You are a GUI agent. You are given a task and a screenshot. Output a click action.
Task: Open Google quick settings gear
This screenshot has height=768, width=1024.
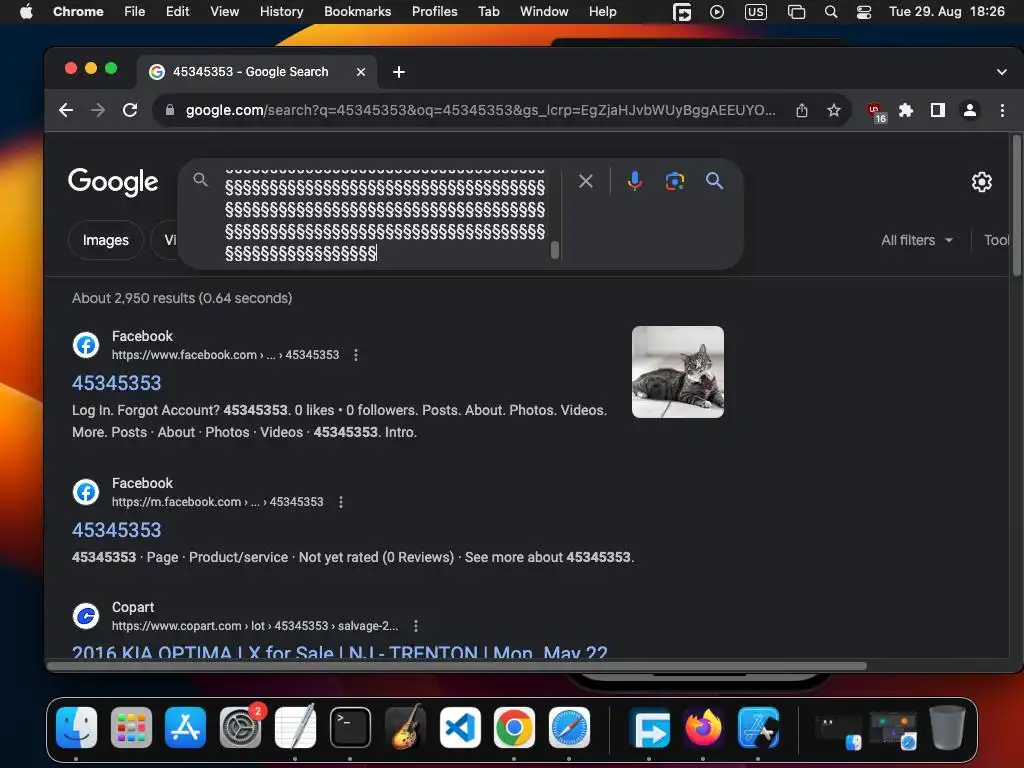(x=982, y=182)
